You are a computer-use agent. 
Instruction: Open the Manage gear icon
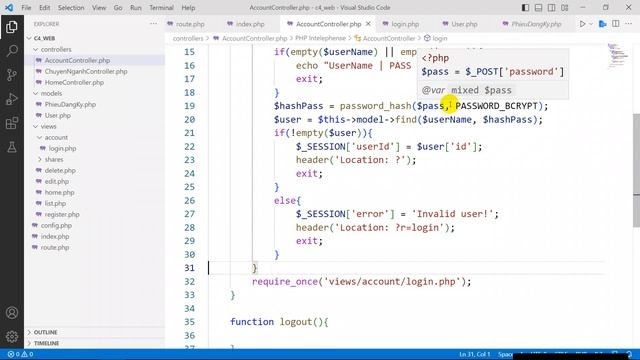(x=11, y=337)
